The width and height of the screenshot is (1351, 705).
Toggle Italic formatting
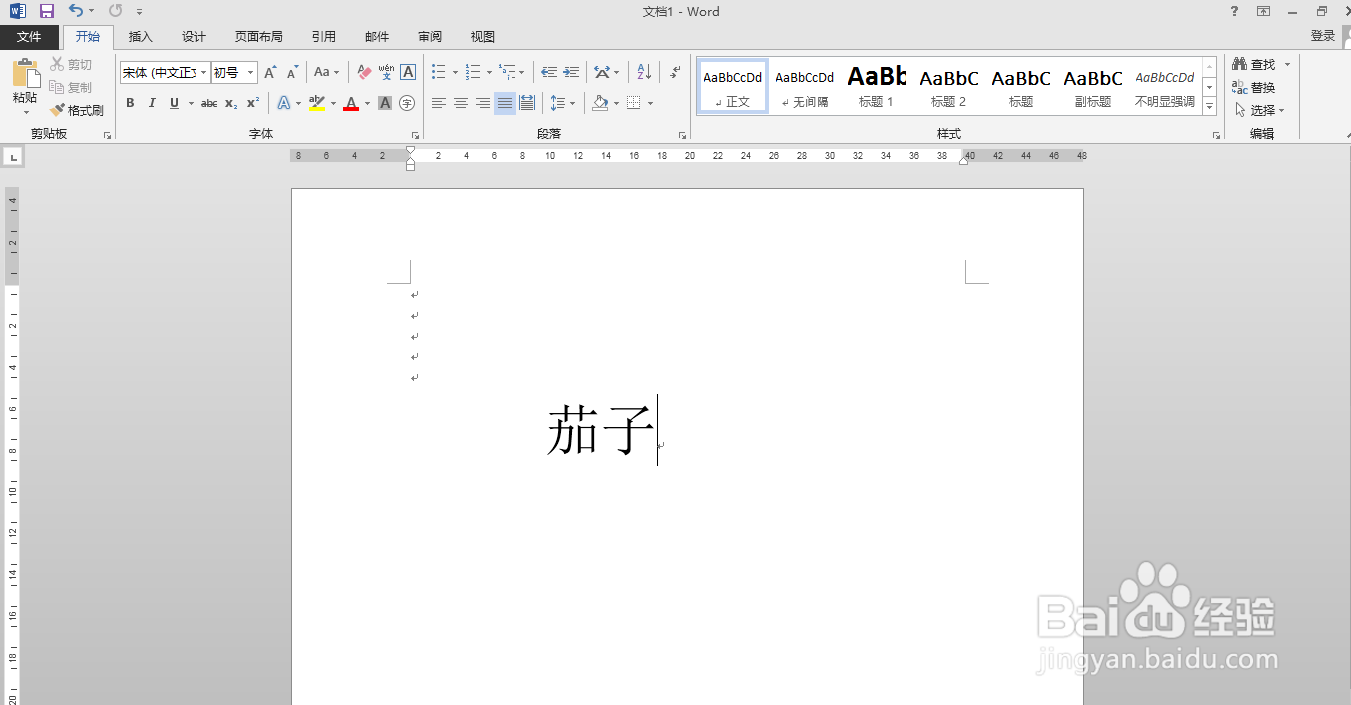(x=152, y=103)
